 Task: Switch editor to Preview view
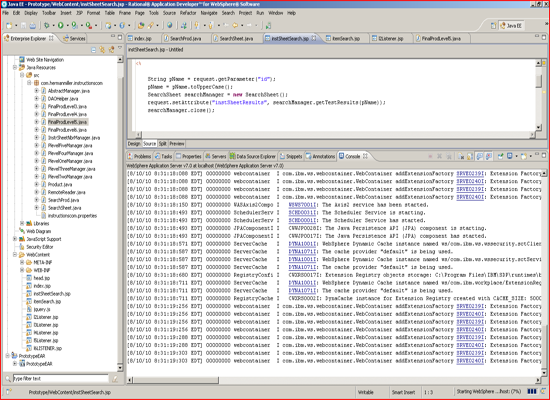click(x=177, y=144)
